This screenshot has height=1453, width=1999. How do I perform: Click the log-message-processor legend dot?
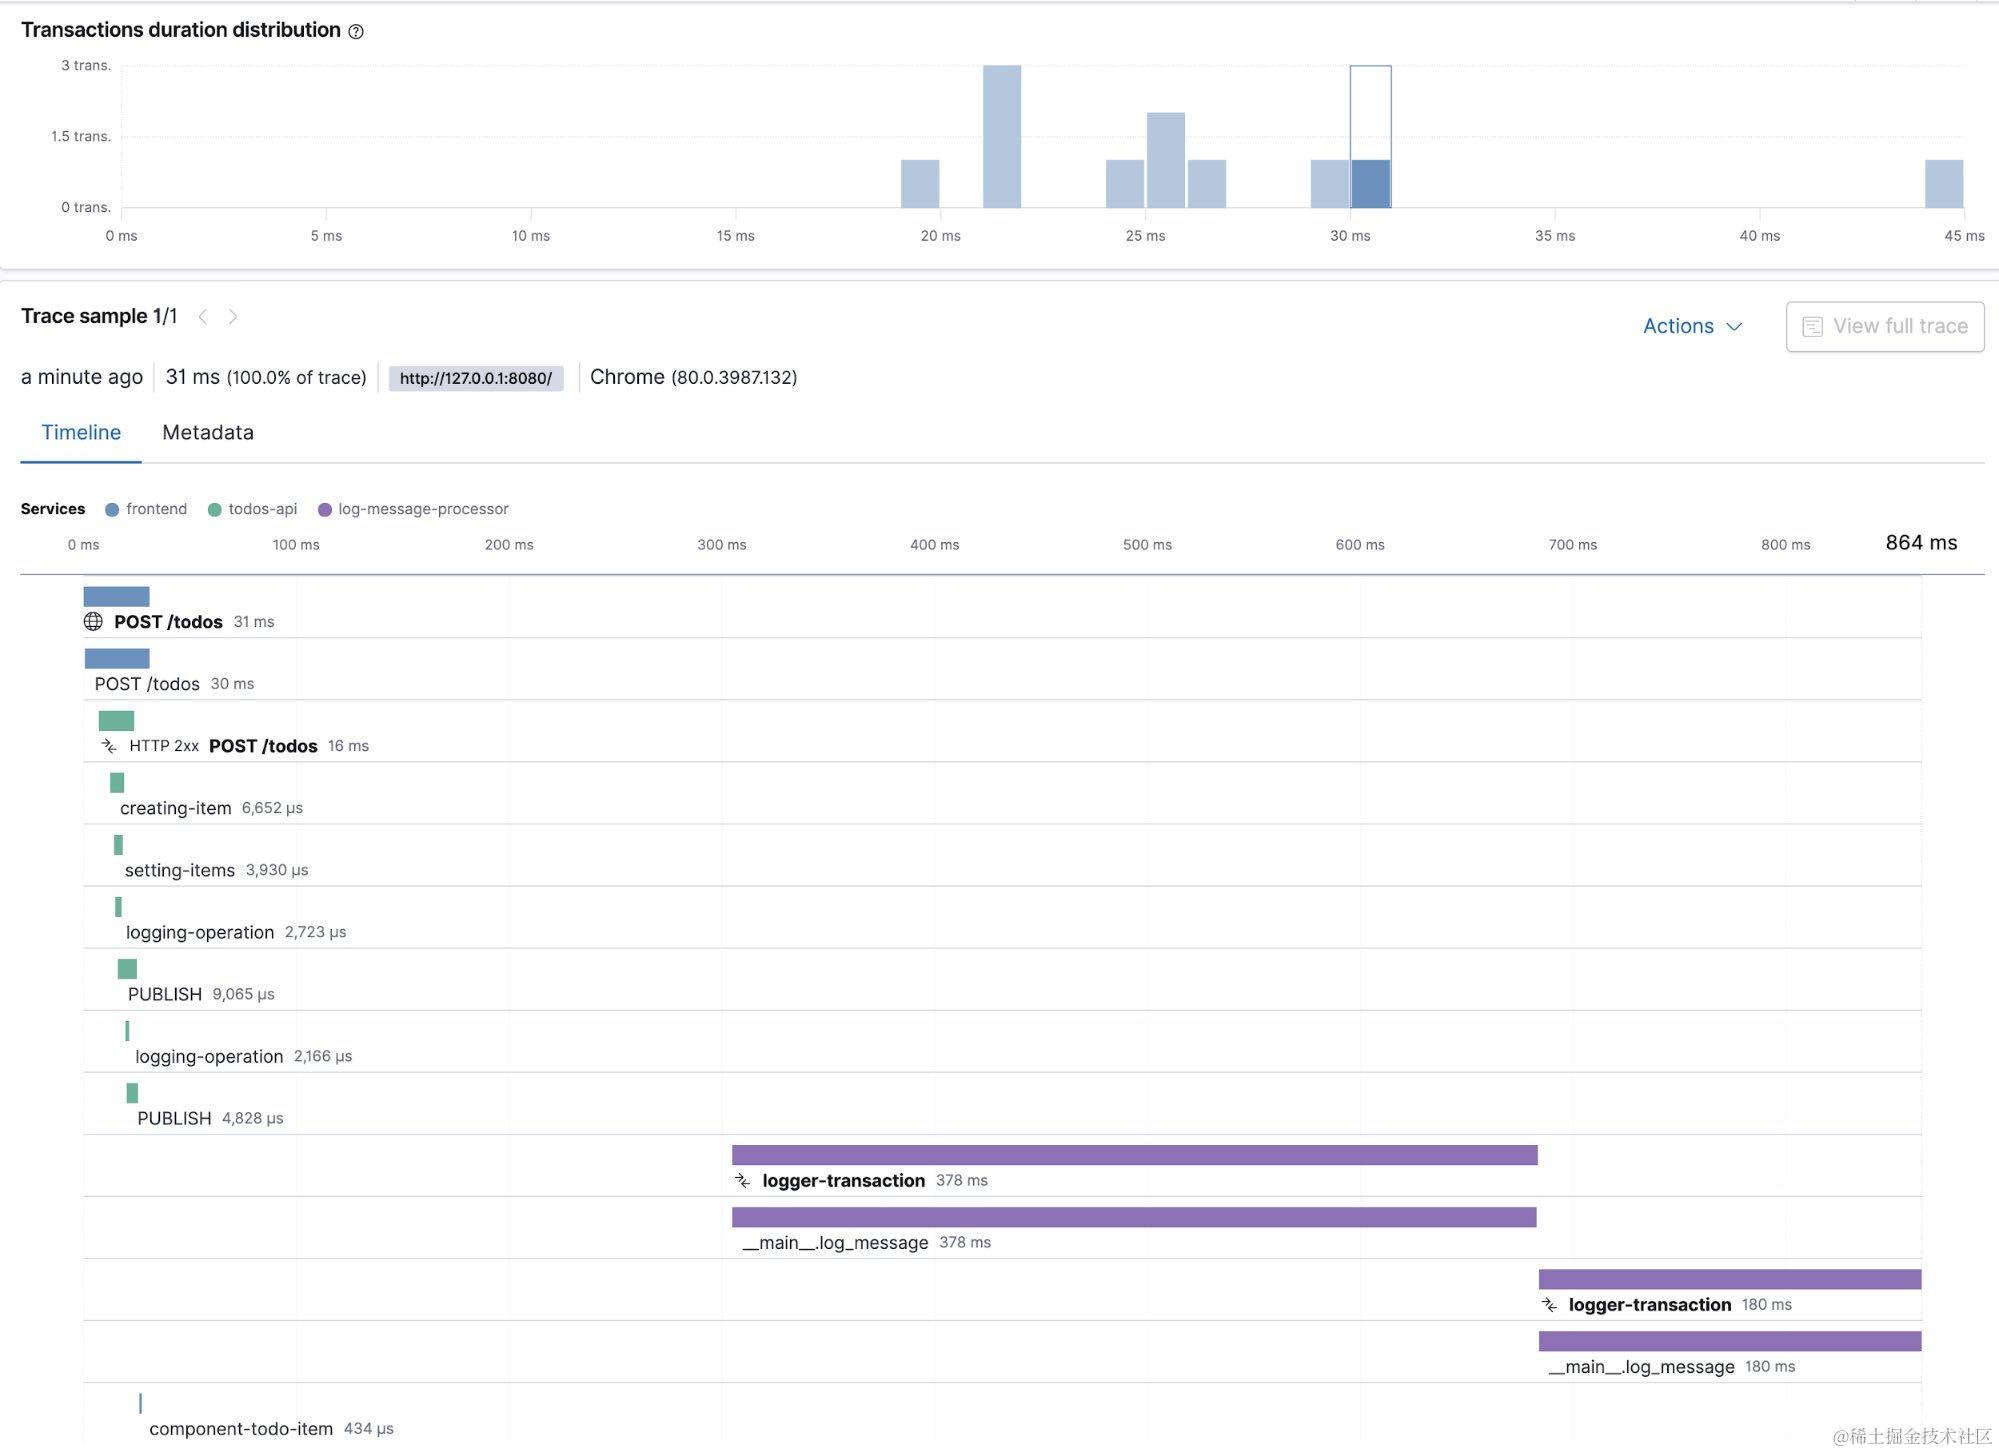(324, 510)
